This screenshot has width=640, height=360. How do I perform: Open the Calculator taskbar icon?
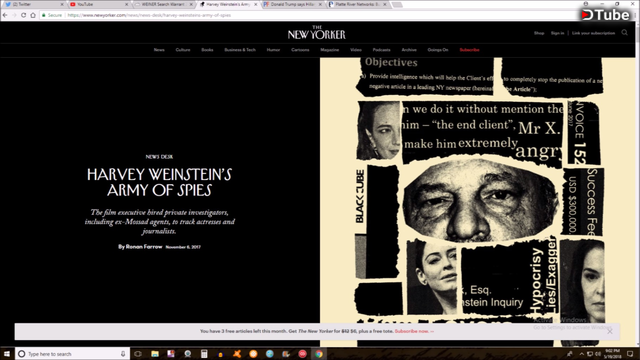204,354
